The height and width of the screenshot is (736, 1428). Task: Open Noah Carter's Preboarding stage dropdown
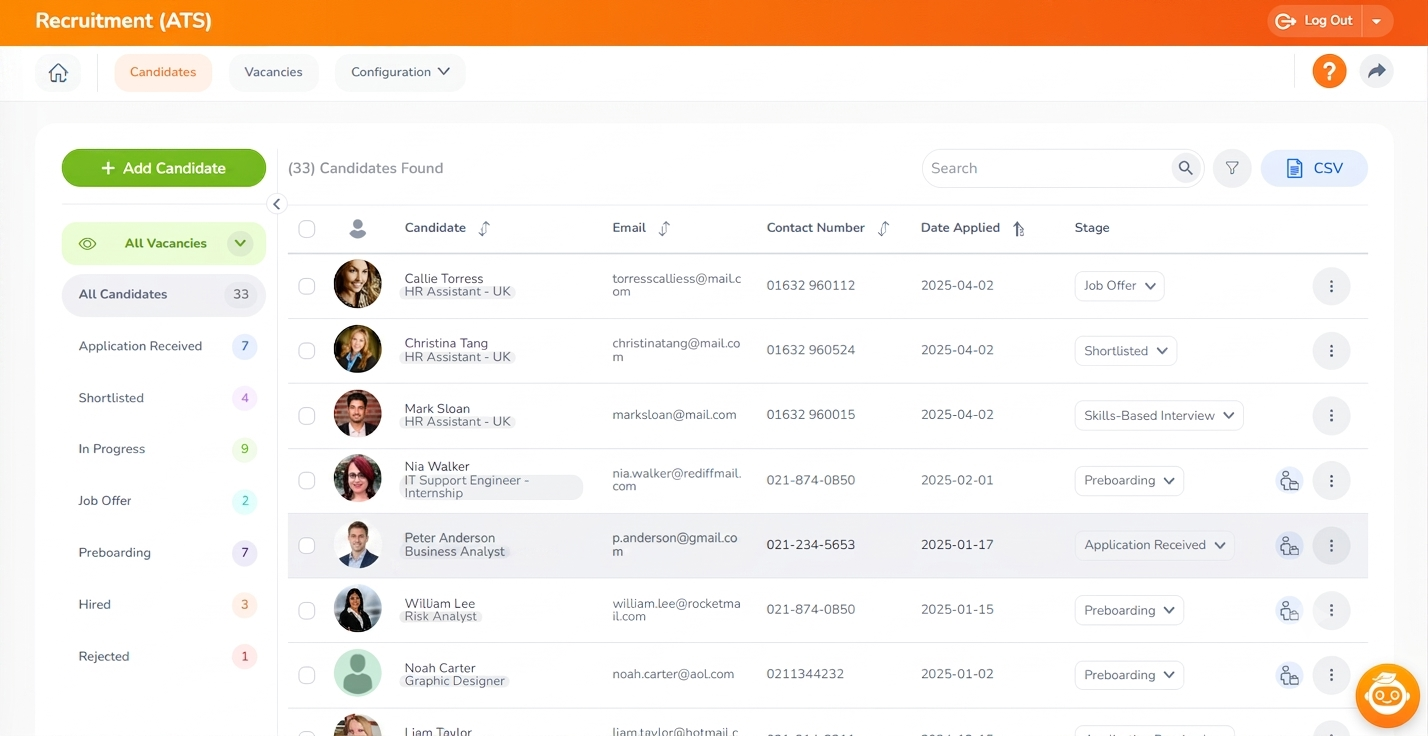(x=1129, y=676)
